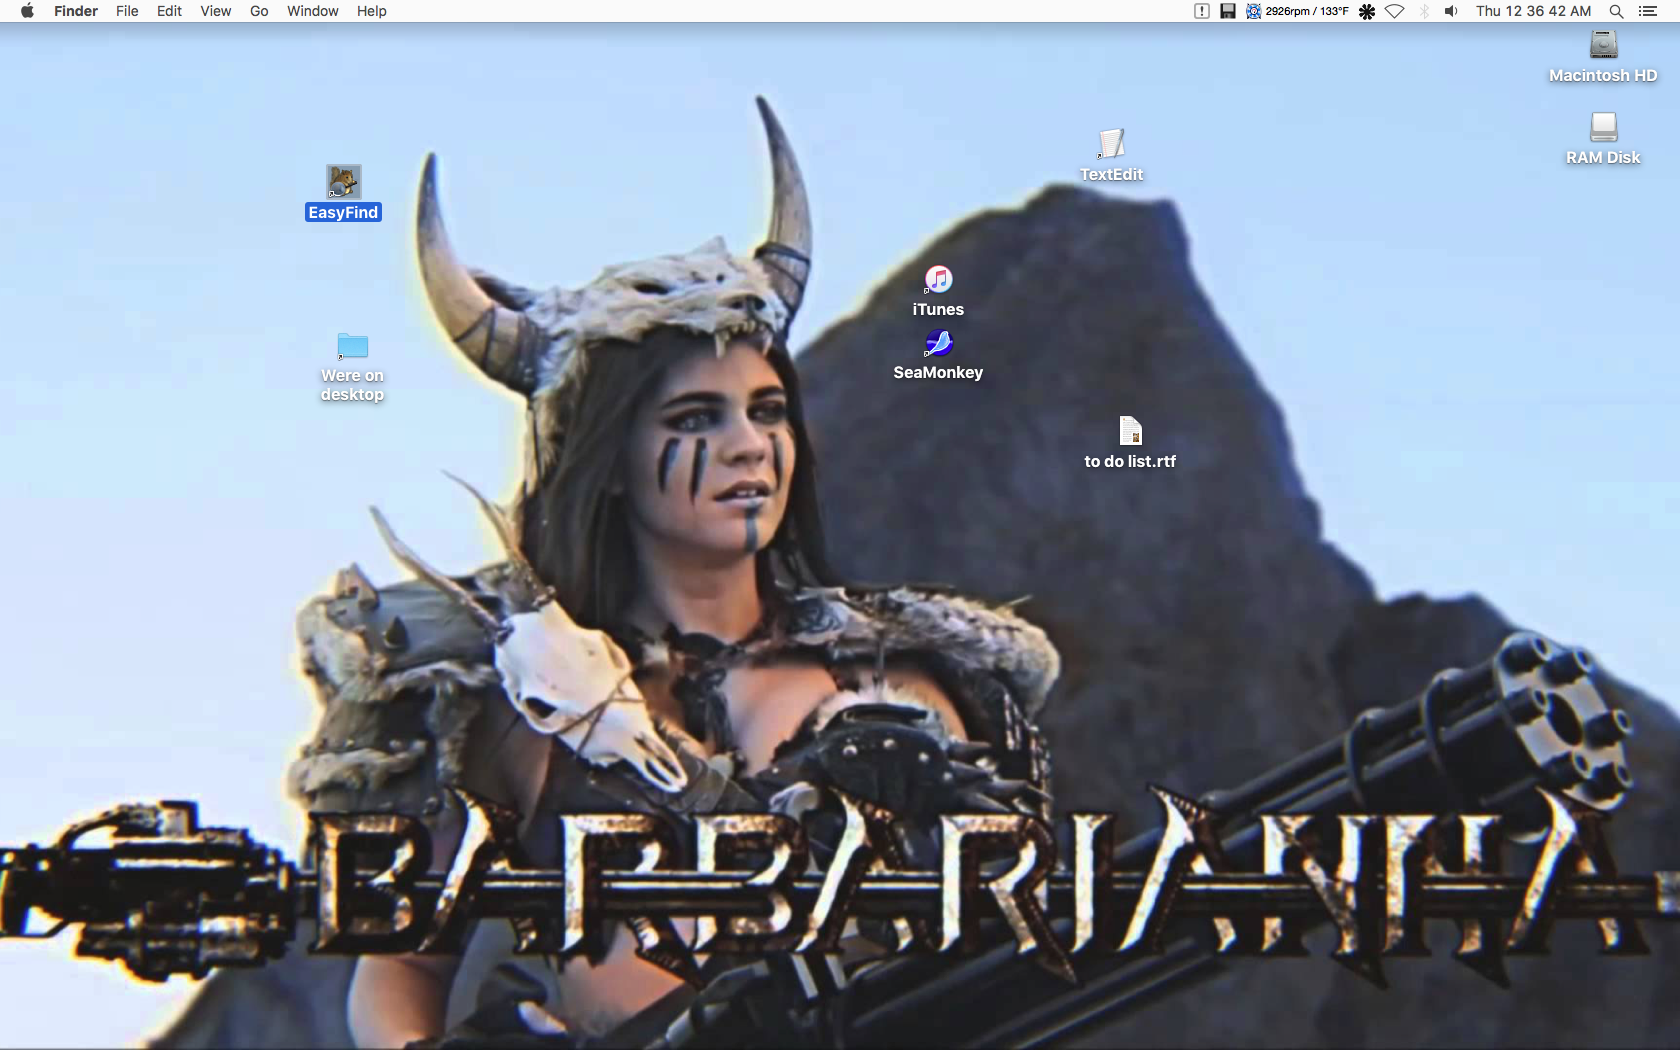Open the View menu

tap(215, 11)
